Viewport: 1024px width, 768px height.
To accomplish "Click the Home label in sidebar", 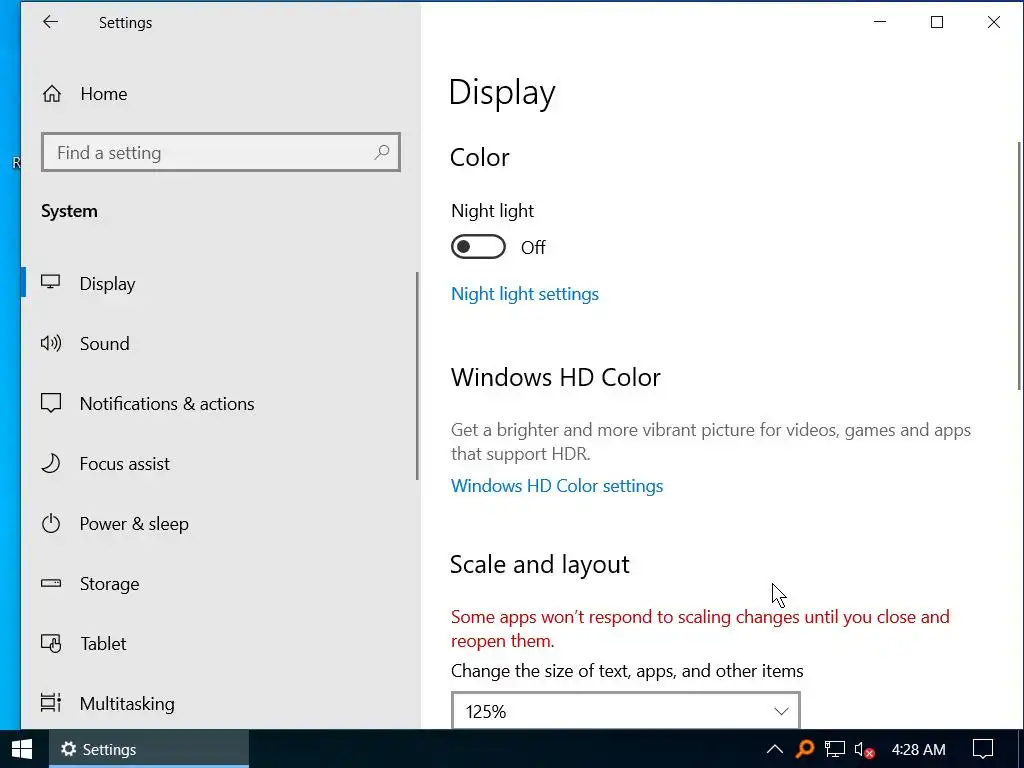I will (x=104, y=94).
